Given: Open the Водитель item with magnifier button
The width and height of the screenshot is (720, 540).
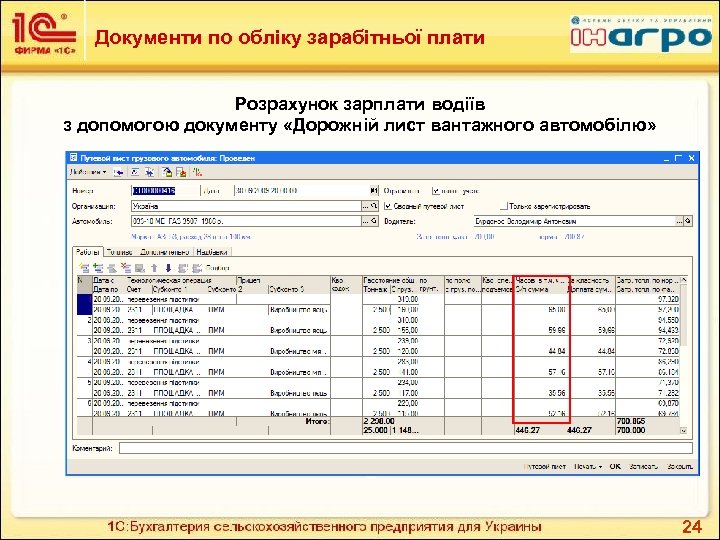Looking at the screenshot, I should pos(688,221).
